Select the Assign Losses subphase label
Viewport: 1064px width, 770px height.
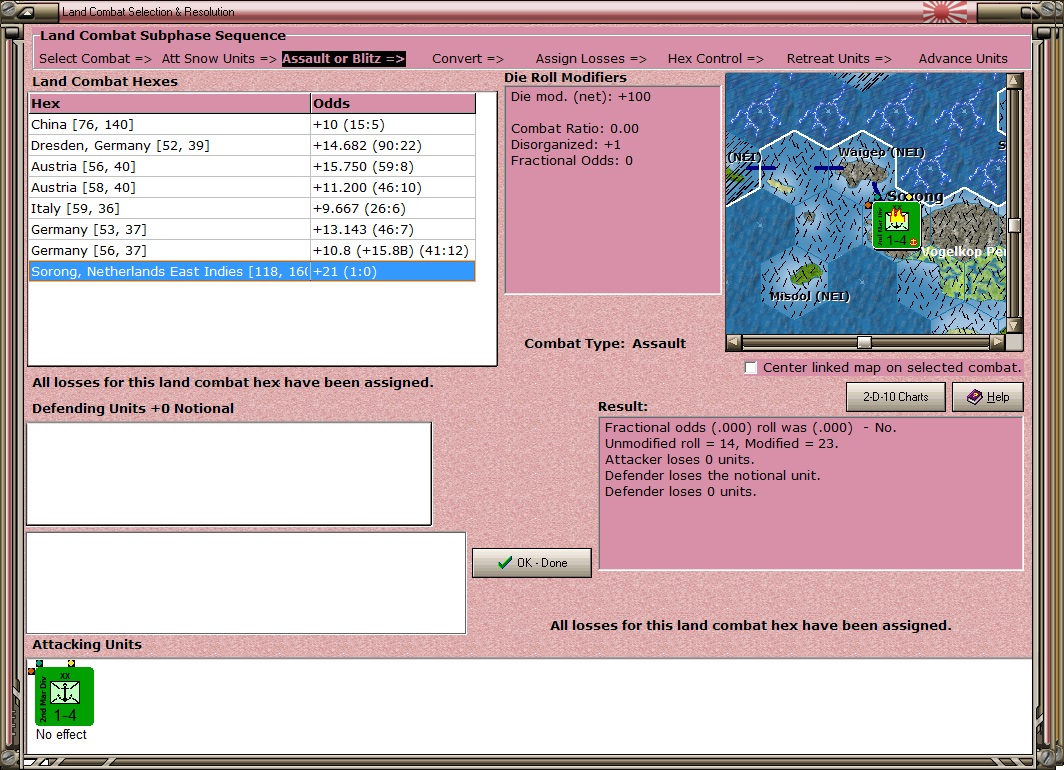591,59
